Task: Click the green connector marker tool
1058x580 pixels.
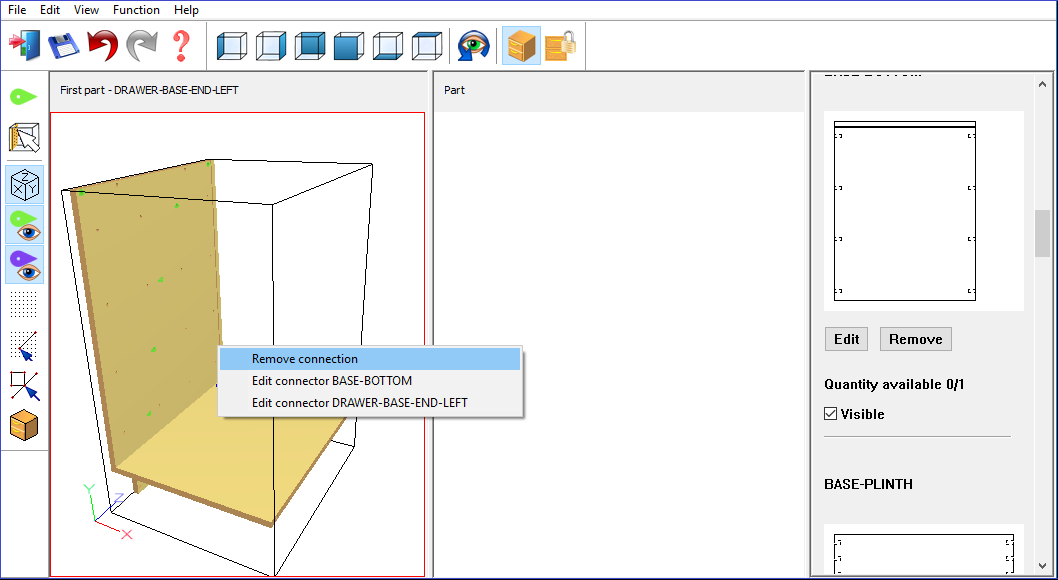Action: [x=24, y=97]
